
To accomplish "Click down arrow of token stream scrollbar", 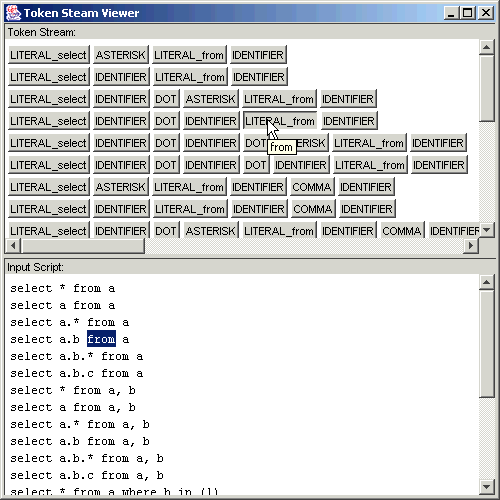I will click(x=486, y=230).
